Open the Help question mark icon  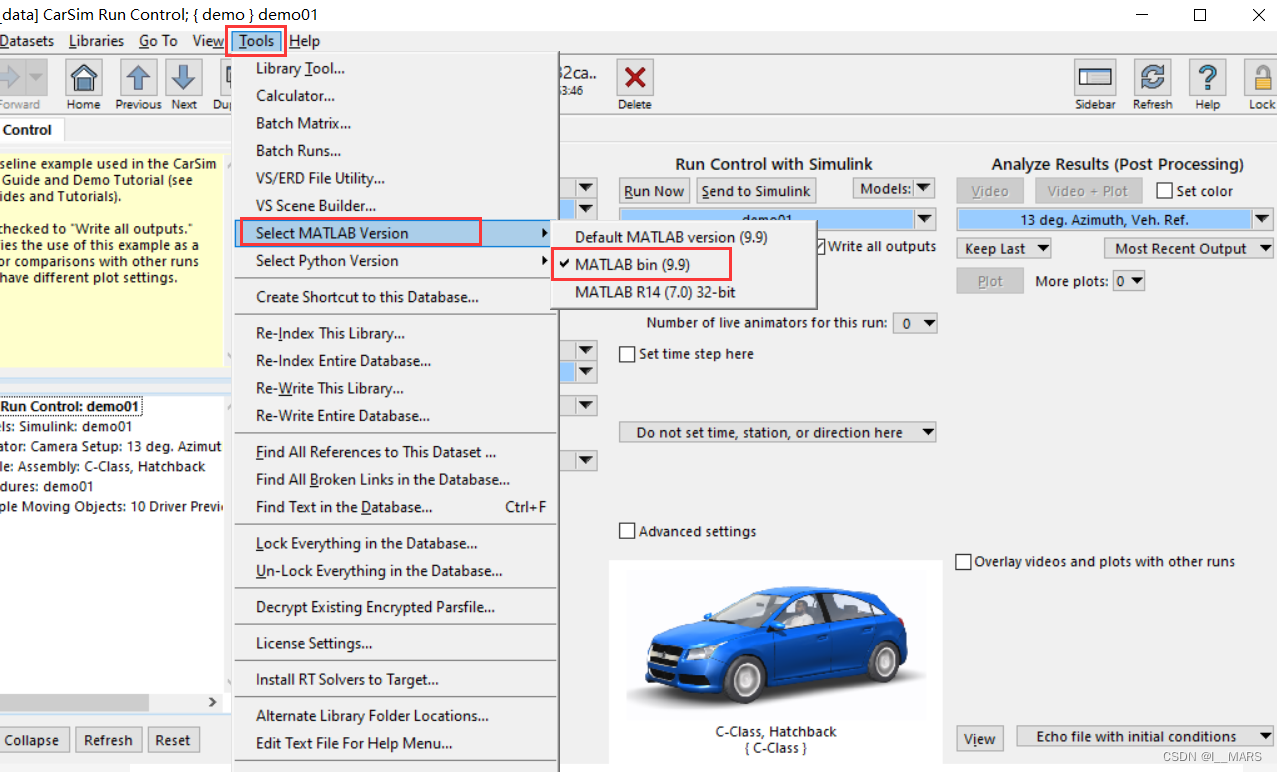tap(1208, 78)
